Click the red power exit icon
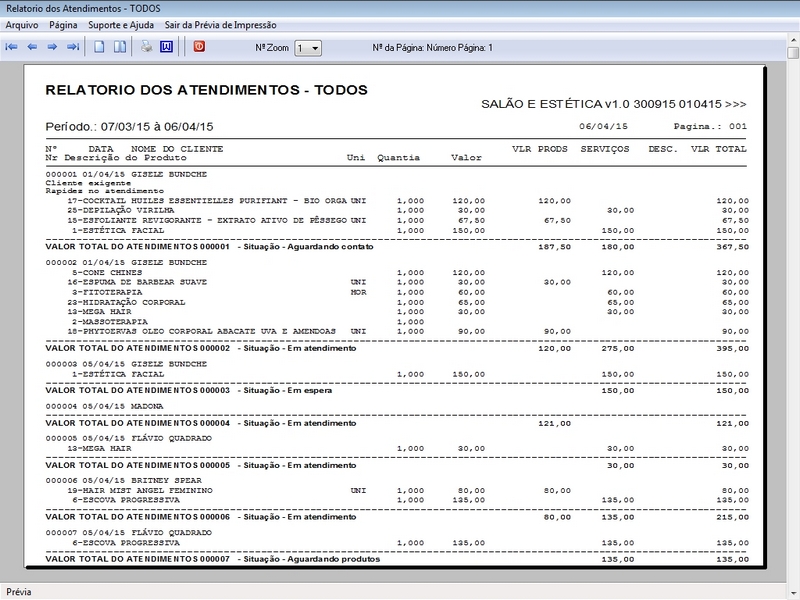This screenshot has width=800, height=600. tap(199, 46)
